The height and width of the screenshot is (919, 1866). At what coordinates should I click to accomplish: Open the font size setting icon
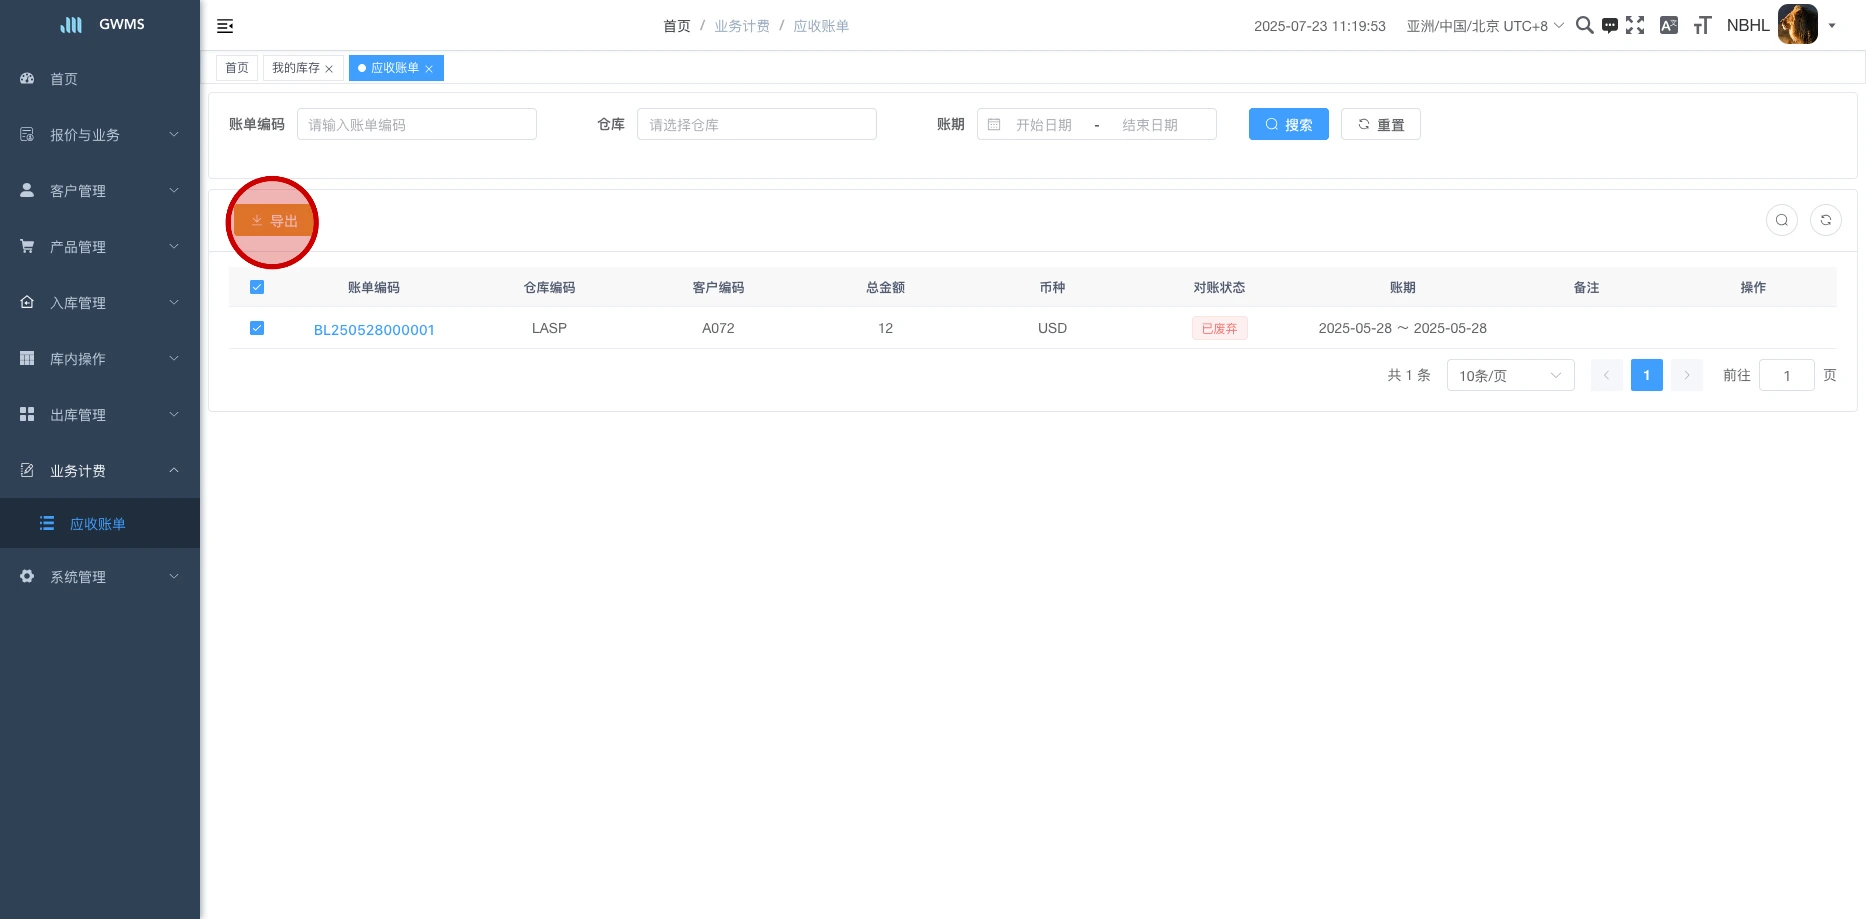point(1702,25)
